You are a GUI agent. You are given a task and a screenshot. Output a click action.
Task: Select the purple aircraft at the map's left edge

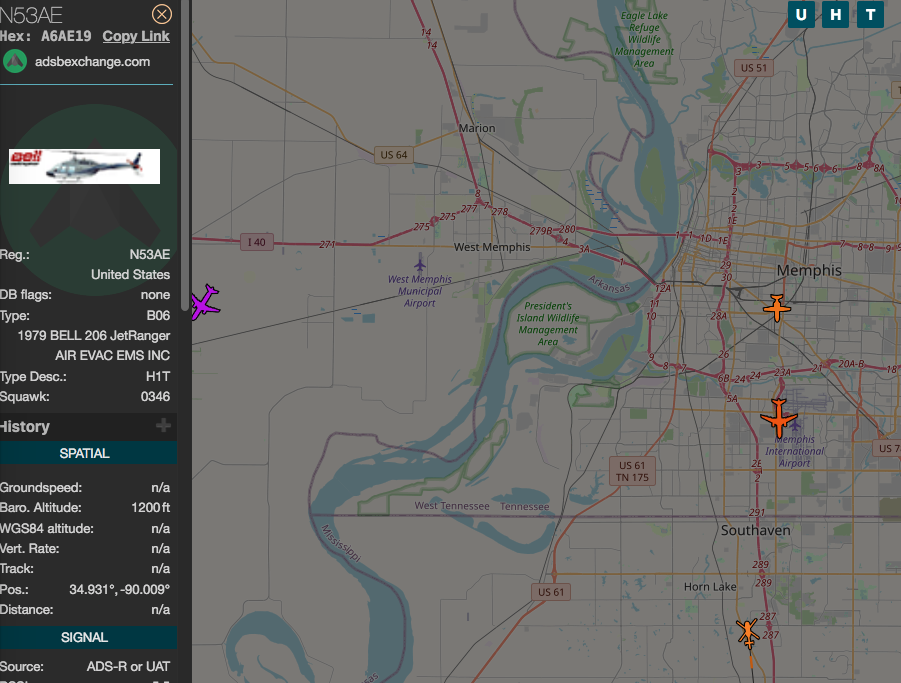pyautogui.click(x=205, y=302)
